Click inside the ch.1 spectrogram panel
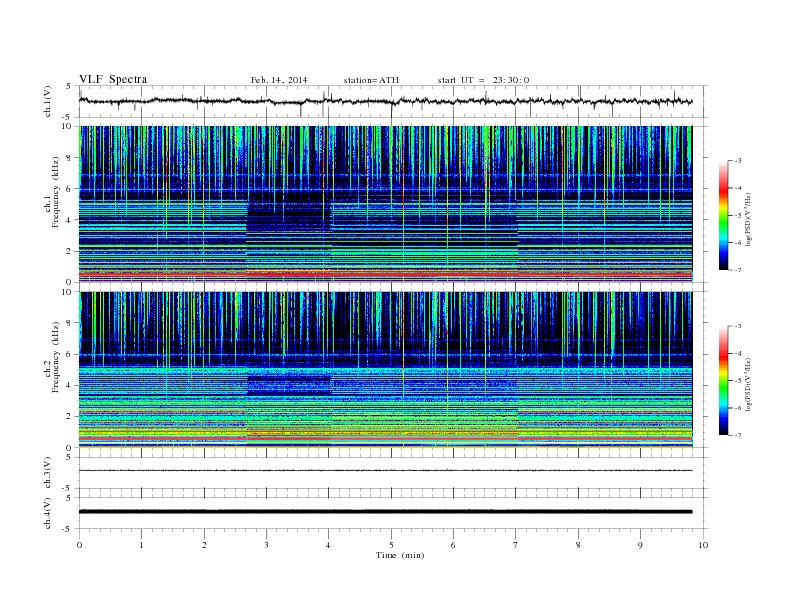The height and width of the screenshot is (612, 792). 385,204
